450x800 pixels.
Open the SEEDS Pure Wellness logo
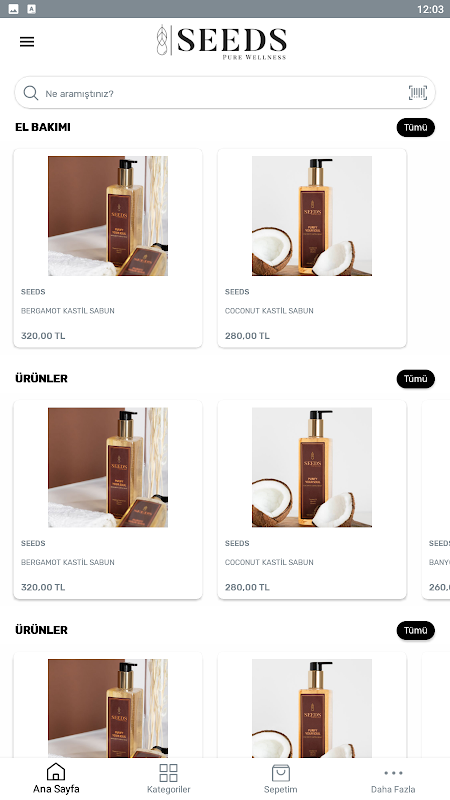pyautogui.click(x=221, y=42)
